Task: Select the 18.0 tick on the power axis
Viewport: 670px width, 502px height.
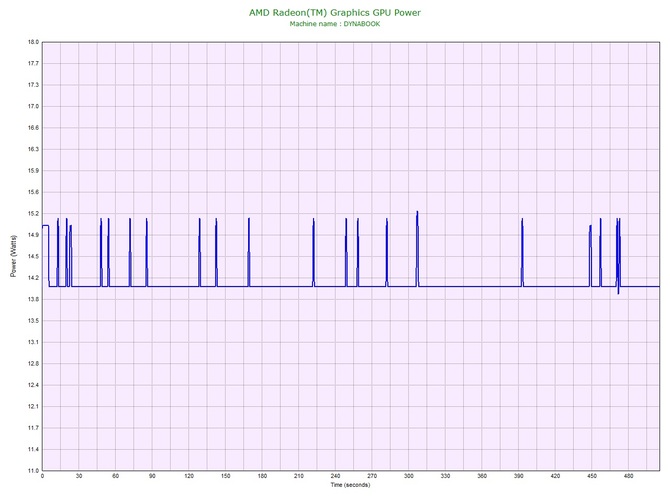Action: (x=32, y=42)
